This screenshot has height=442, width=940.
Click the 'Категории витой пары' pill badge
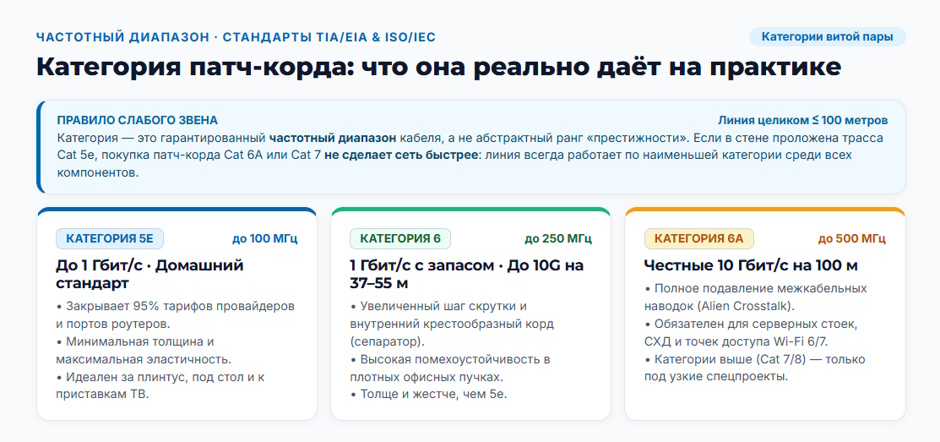coord(827,37)
